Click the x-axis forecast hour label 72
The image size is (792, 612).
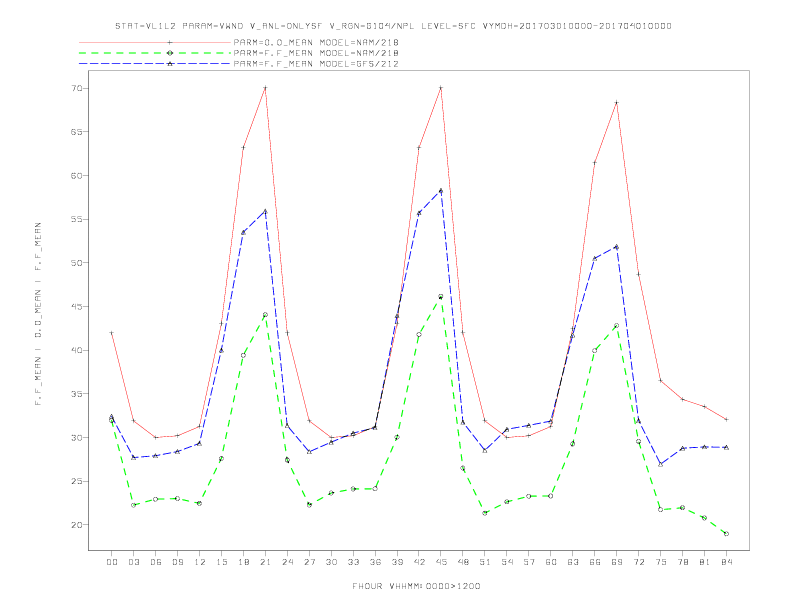638,562
